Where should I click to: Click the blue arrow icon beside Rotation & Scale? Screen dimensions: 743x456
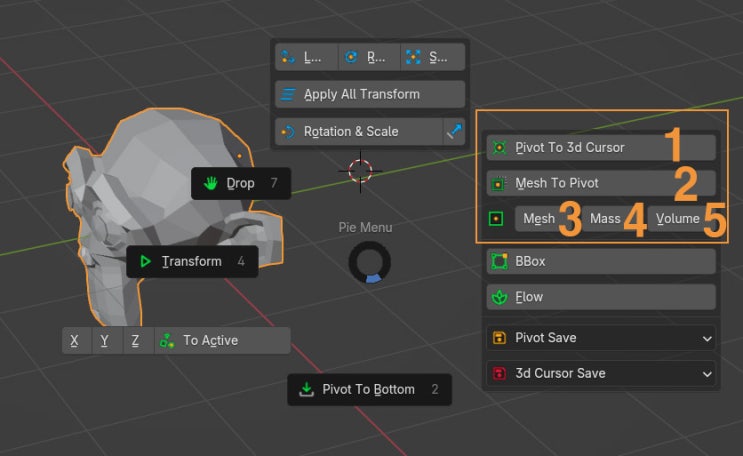(455, 131)
